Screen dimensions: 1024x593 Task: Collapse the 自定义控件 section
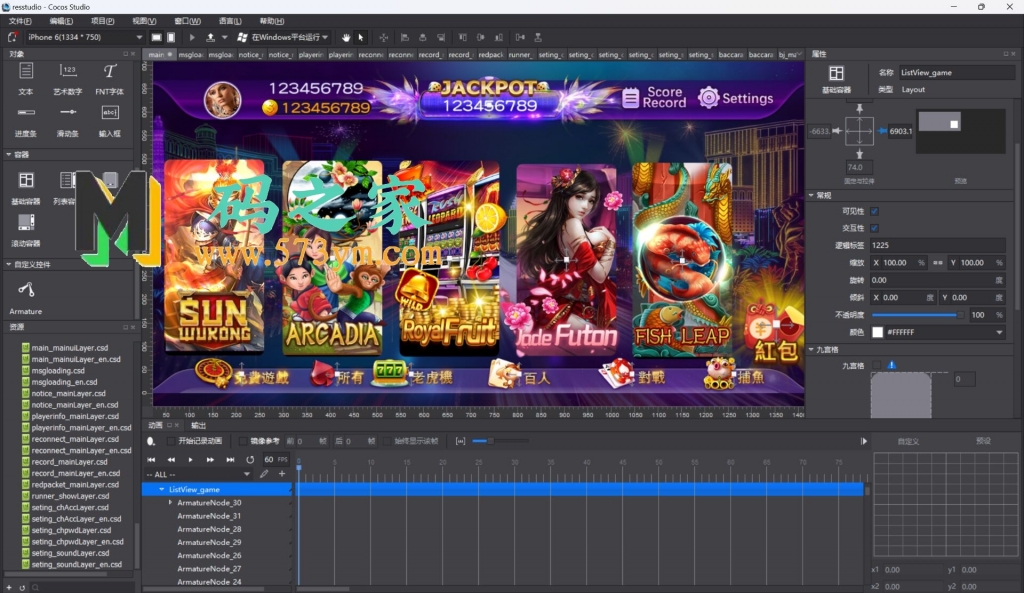click(8, 264)
